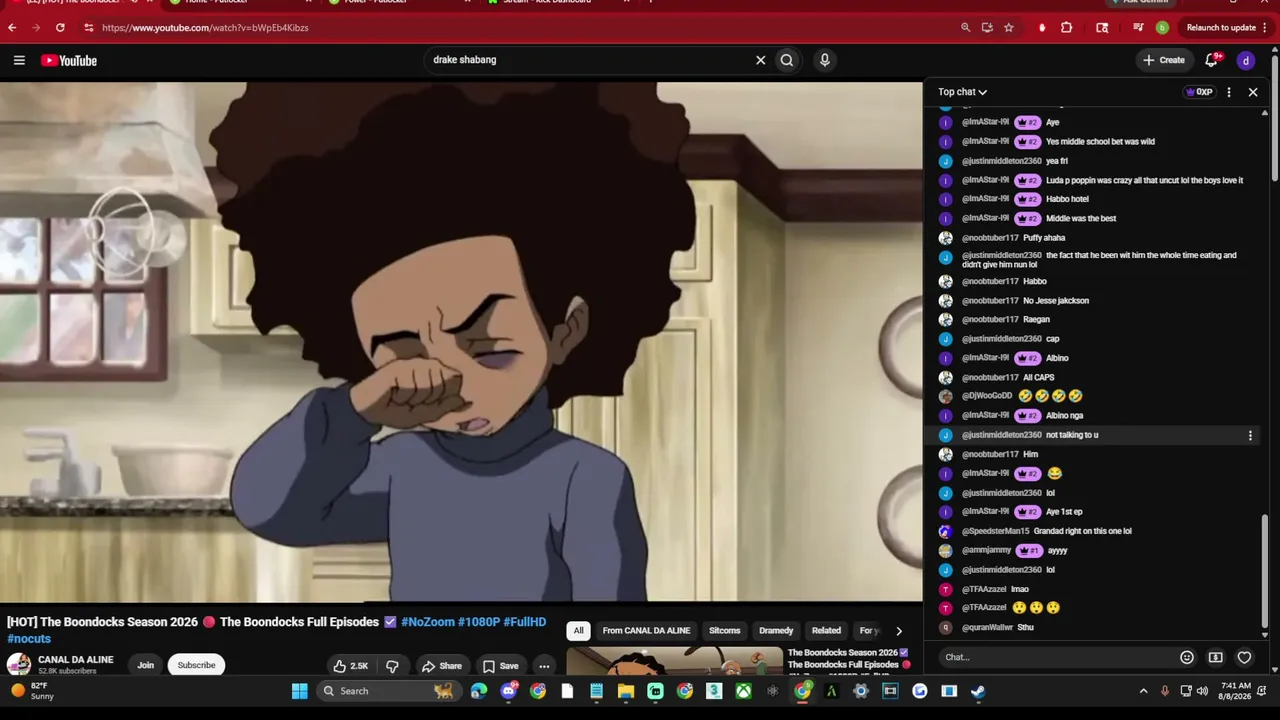
Task: Send a heart reaction in chat
Action: (x=1245, y=657)
